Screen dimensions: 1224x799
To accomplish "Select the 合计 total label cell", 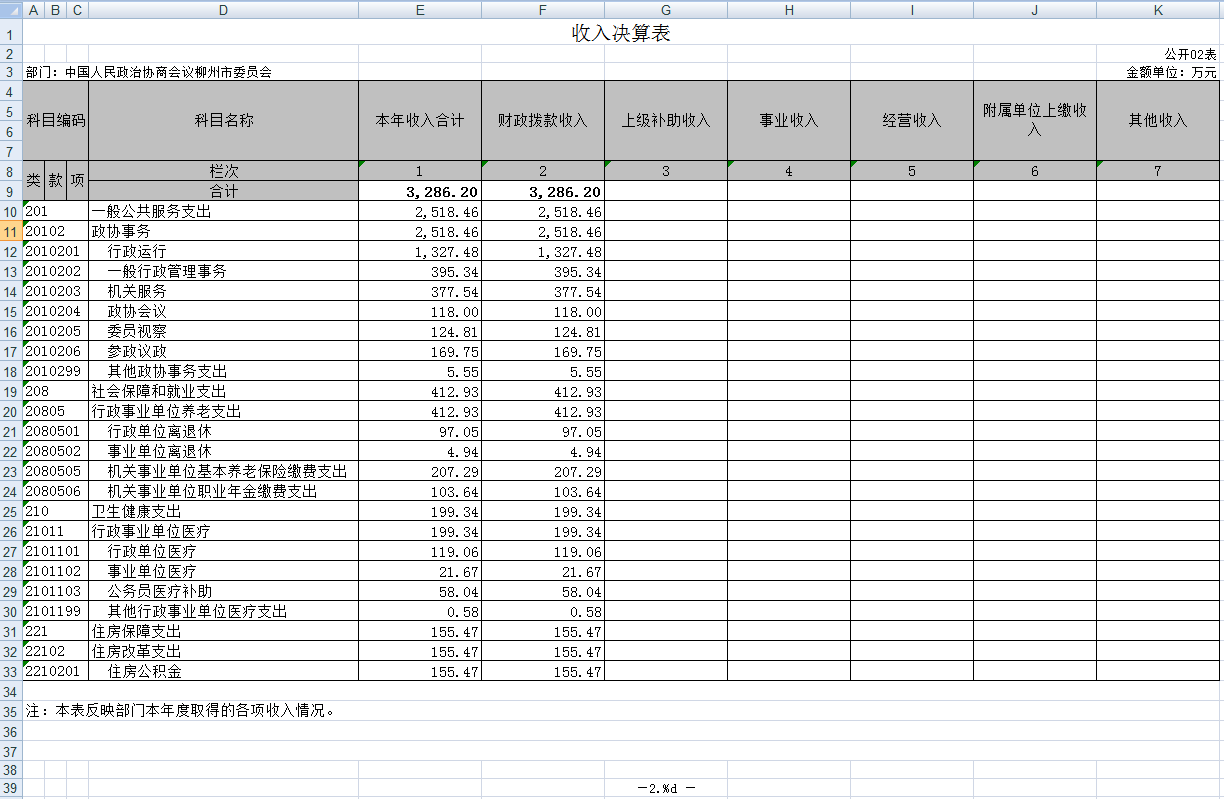I will 224,191.
